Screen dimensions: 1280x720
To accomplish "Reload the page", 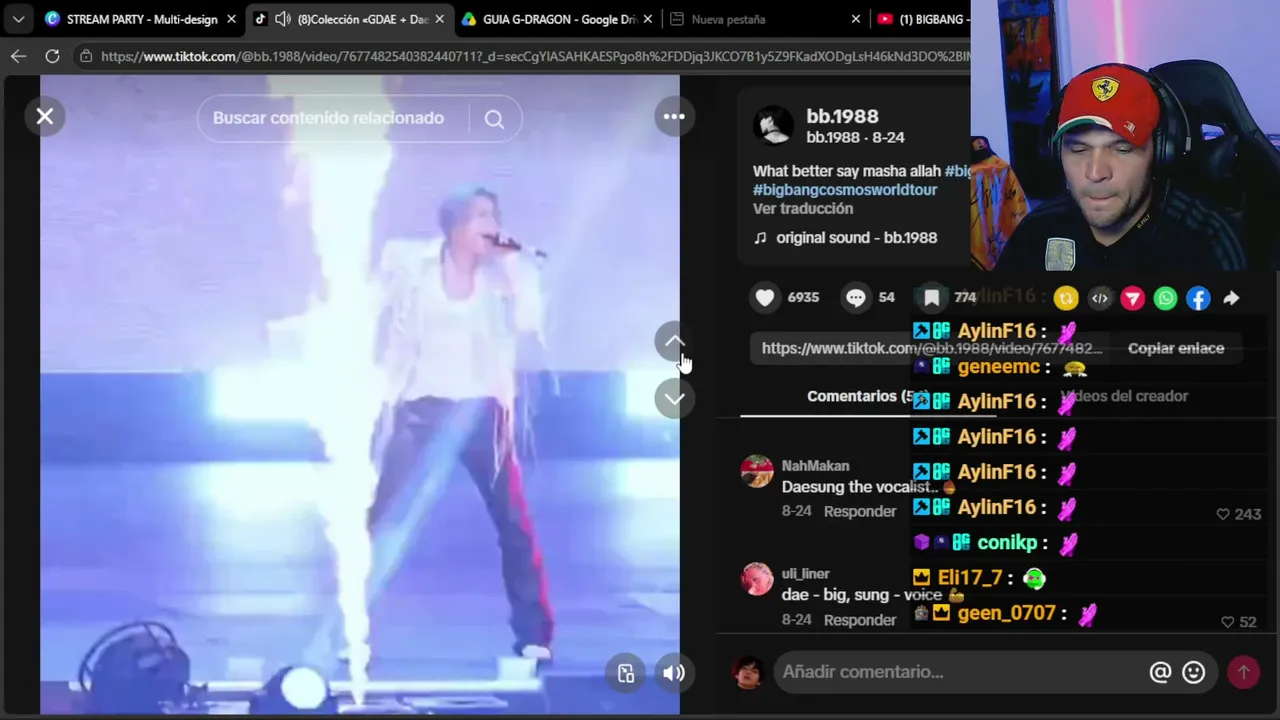I will (52, 56).
